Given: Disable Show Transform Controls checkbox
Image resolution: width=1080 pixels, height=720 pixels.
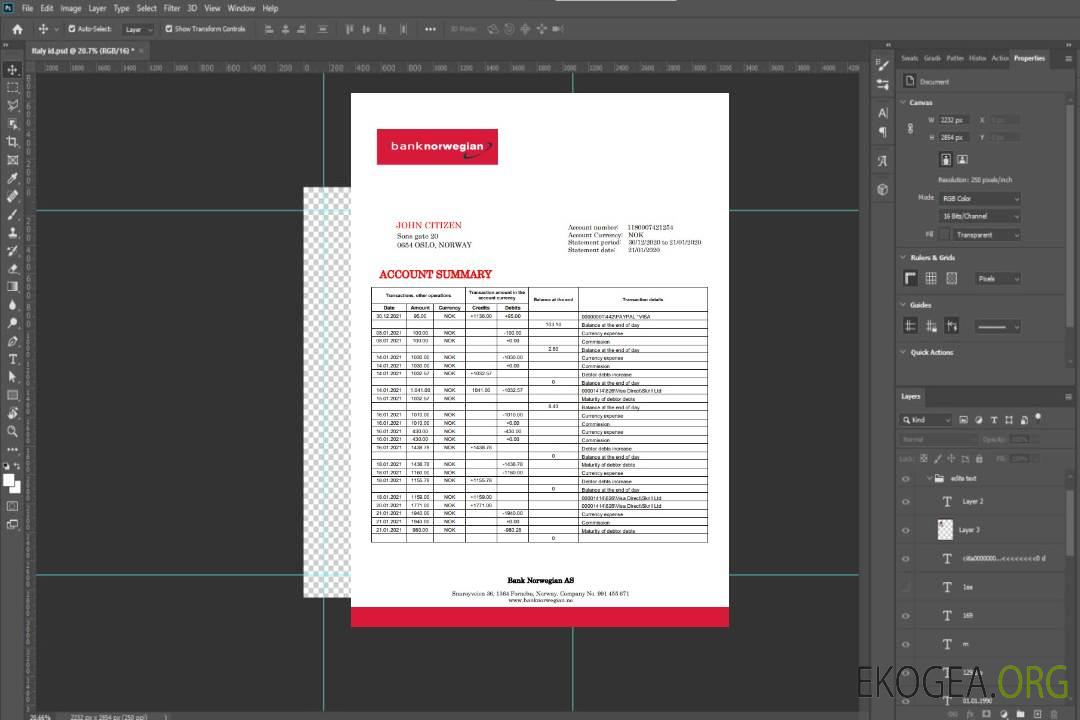Looking at the screenshot, I should click(x=169, y=29).
